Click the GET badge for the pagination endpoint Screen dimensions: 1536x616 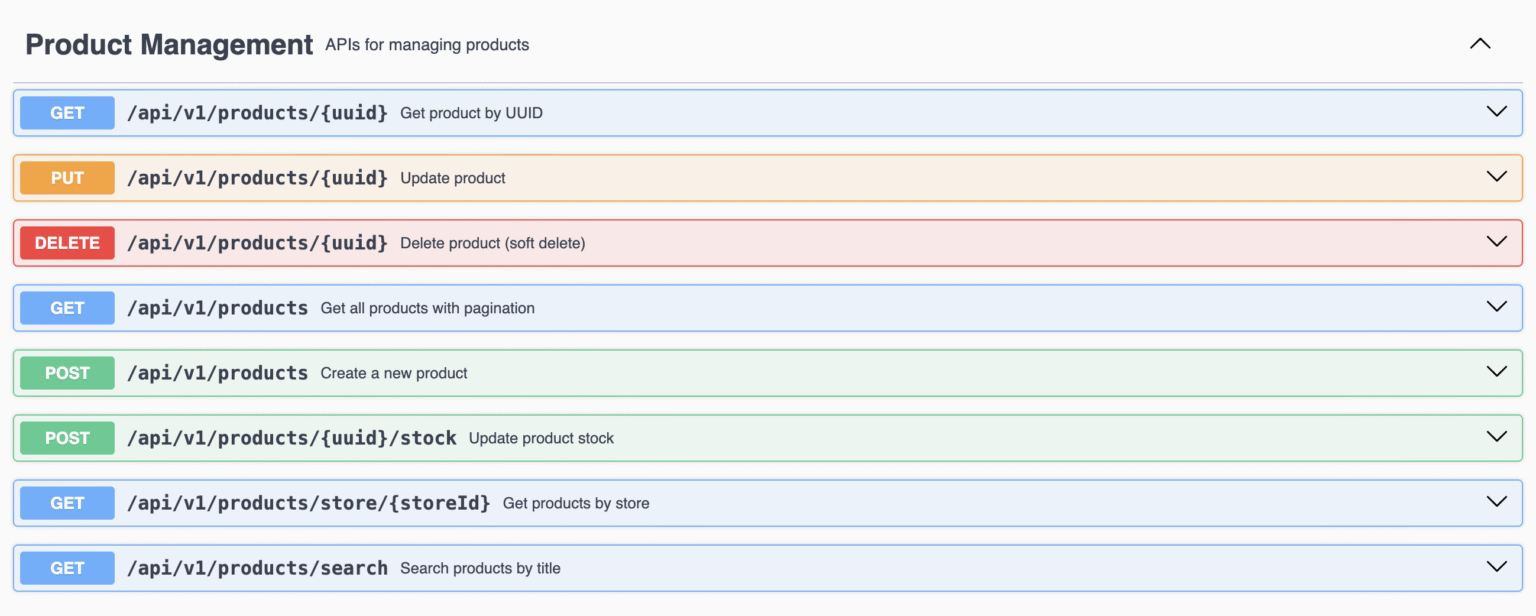[66, 307]
